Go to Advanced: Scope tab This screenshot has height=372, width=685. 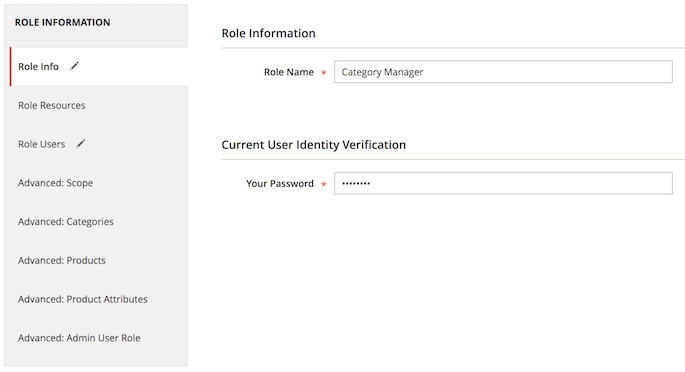99,183
